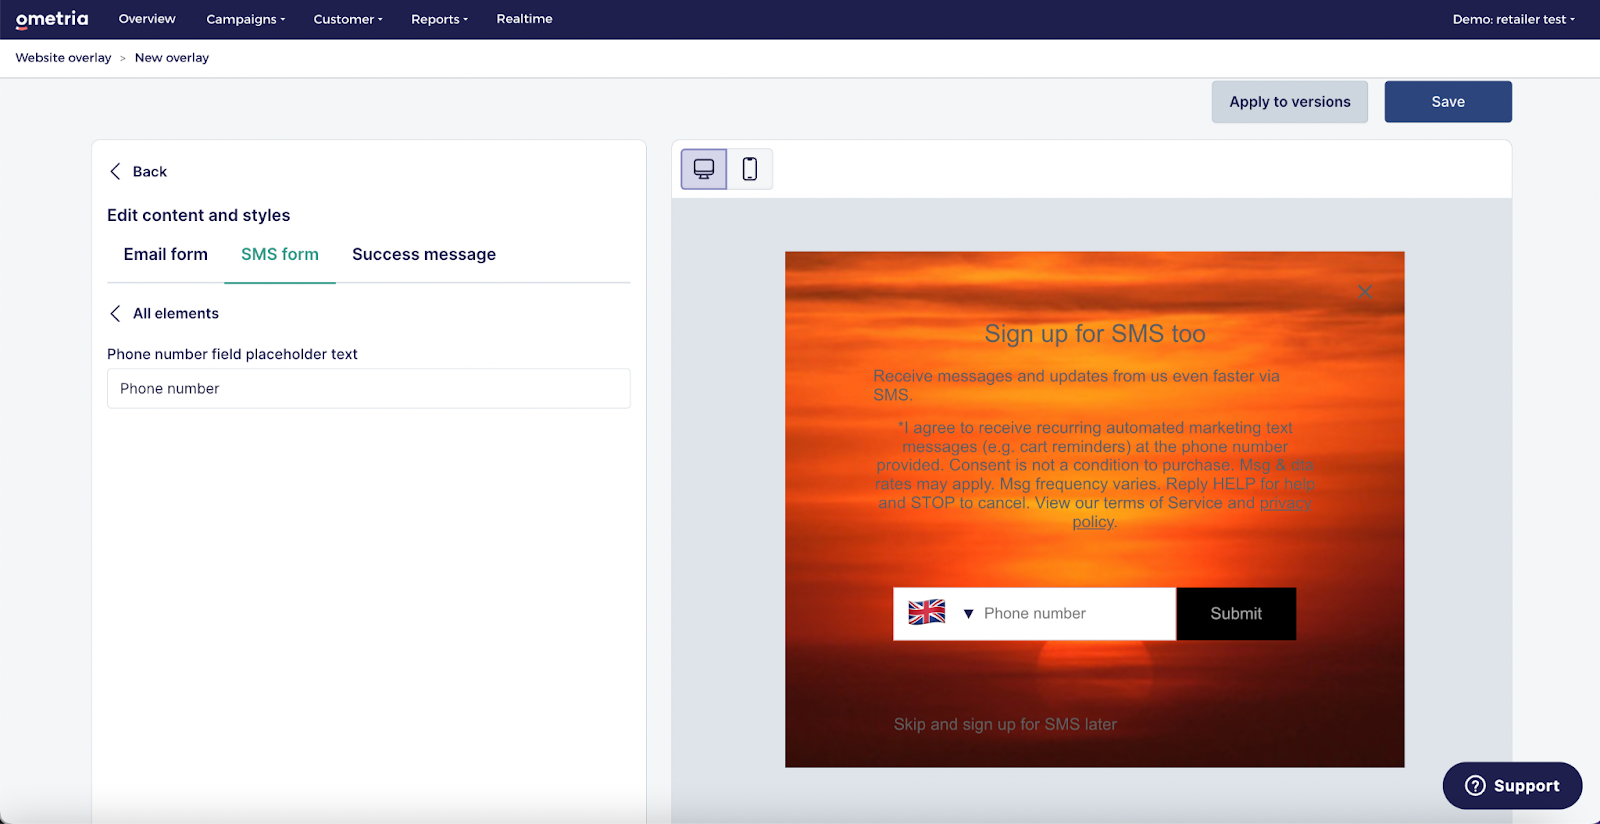Open Demo: retailer test account dropdown
Viewport: 1600px width, 824px height.
[1513, 19]
